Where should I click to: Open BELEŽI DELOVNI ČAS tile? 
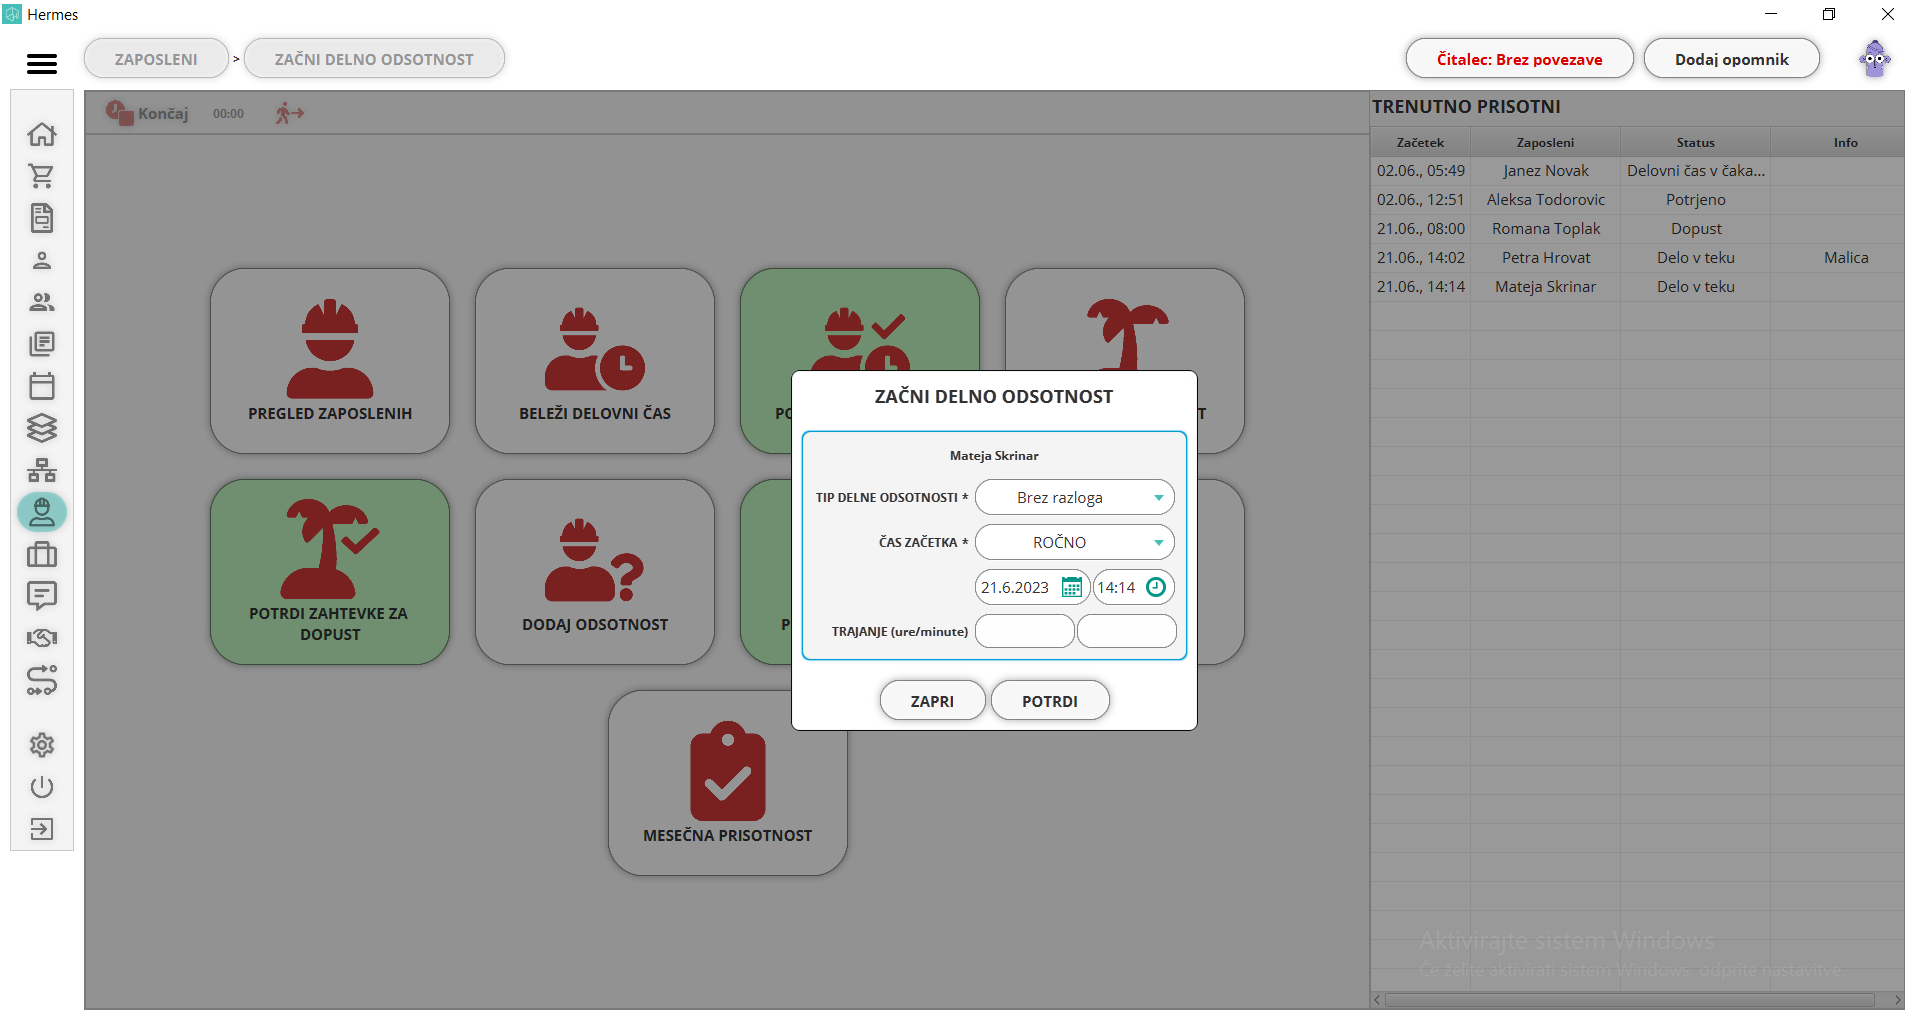pyautogui.click(x=595, y=361)
